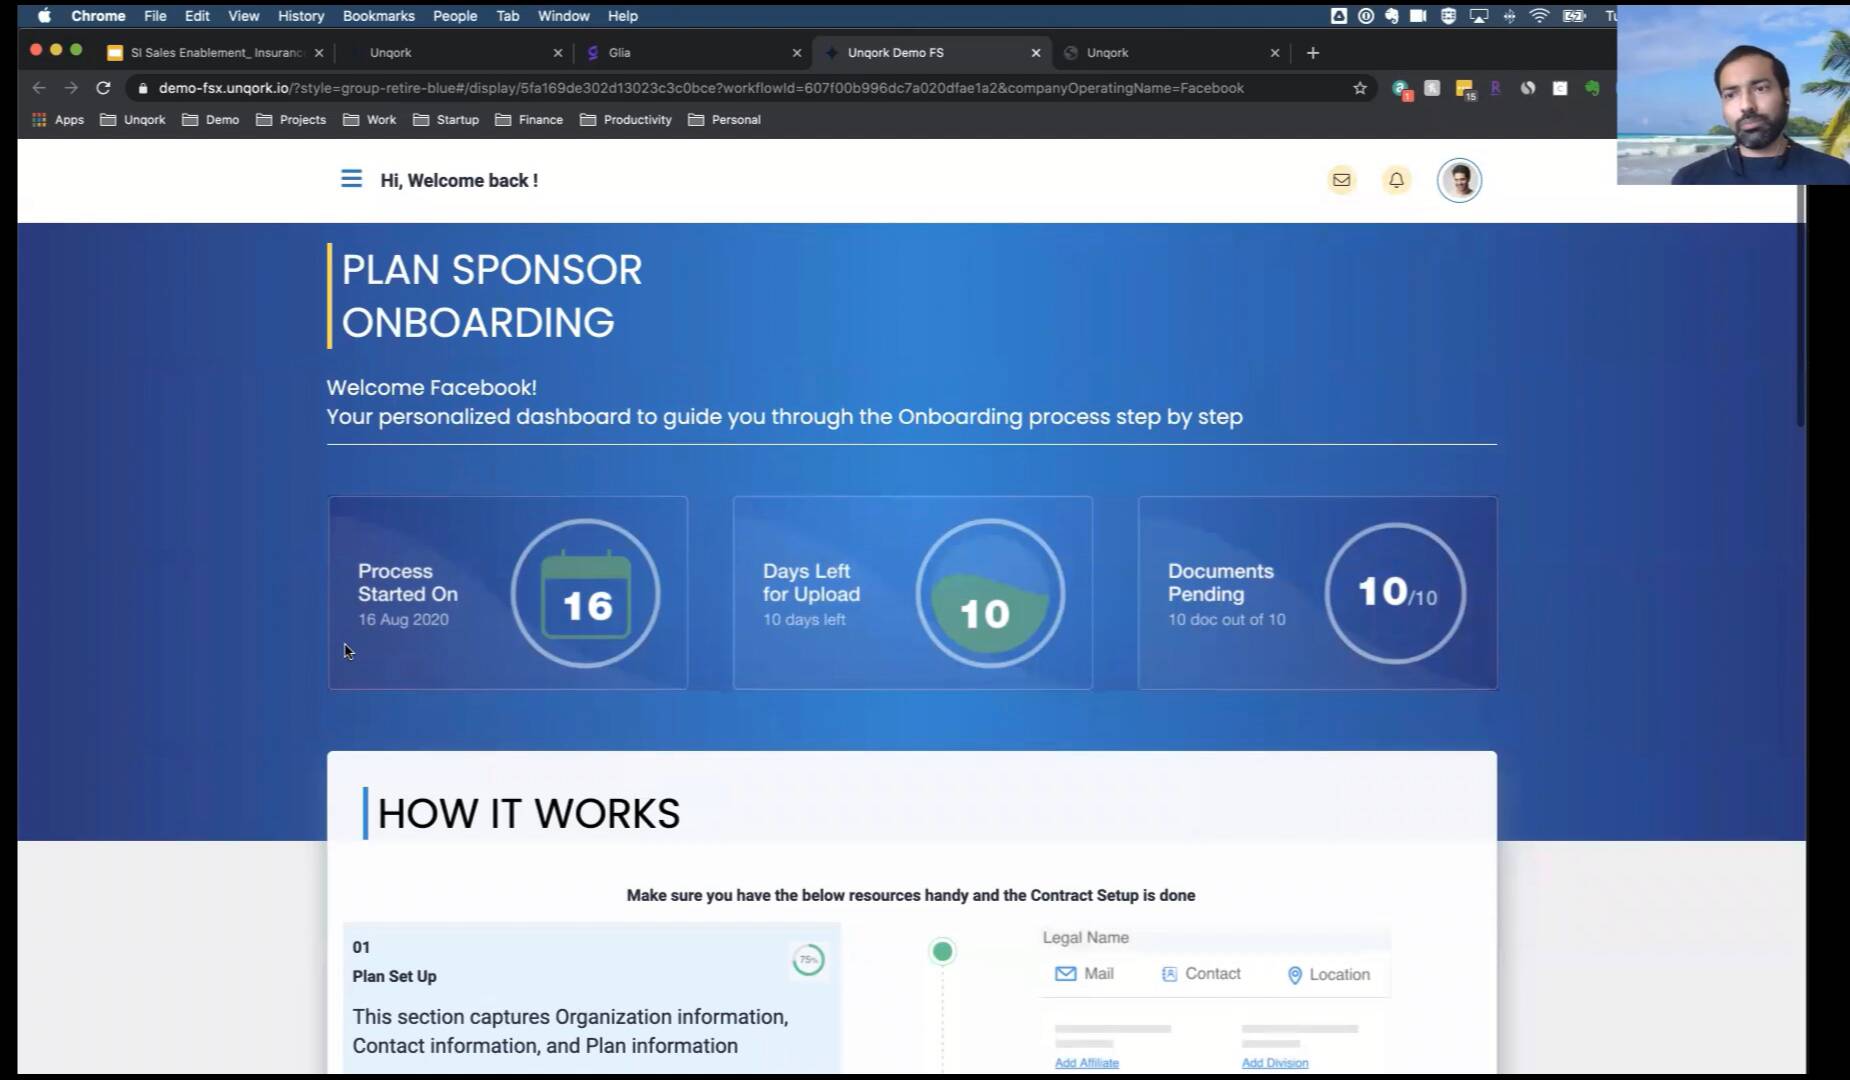This screenshot has width=1850, height=1080.
Task: Click the "16 Aug 2020" date text
Action: coord(403,619)
